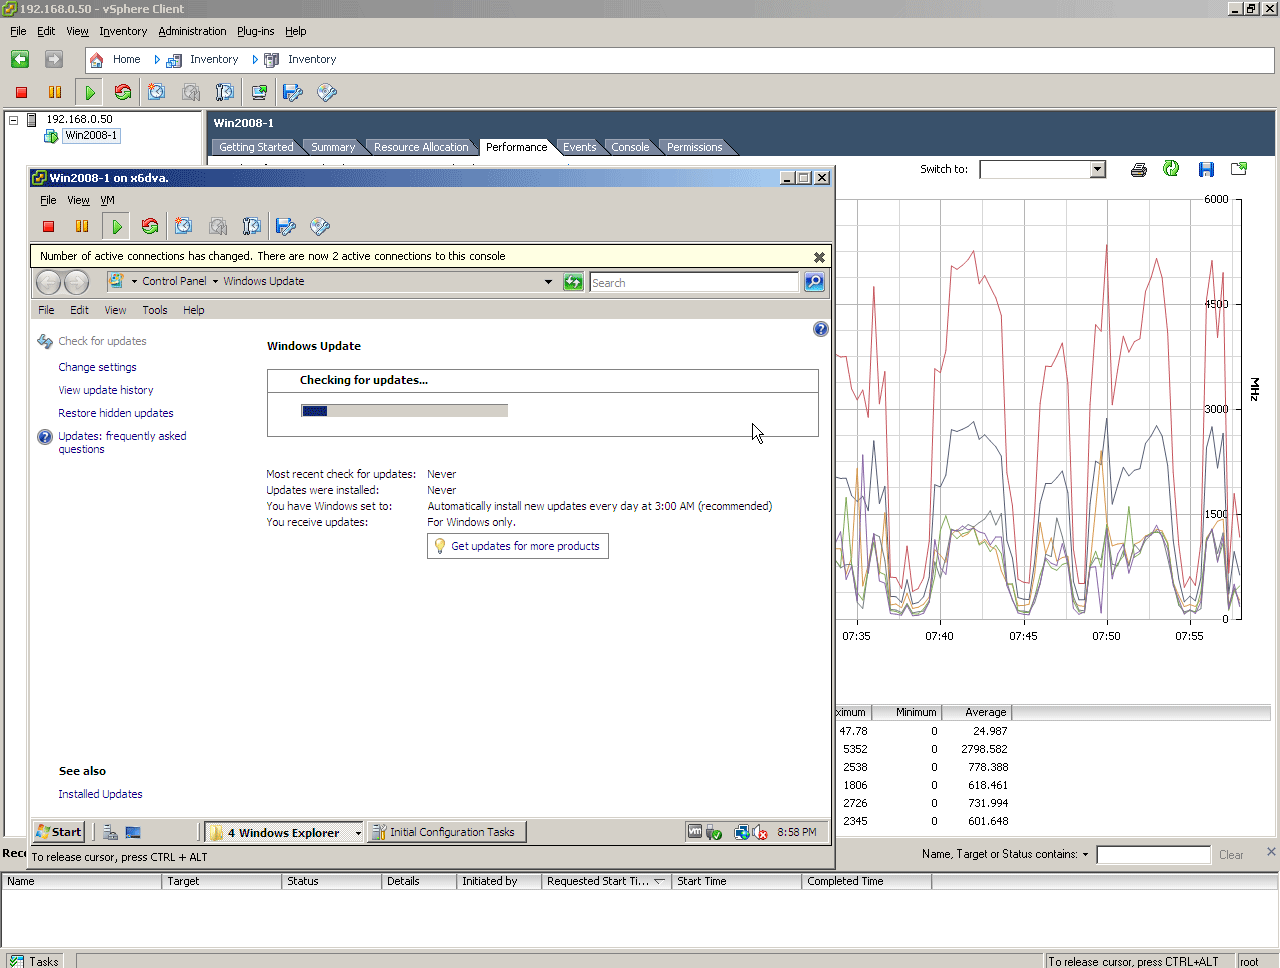
Task: Connect CD/DVD device in the console window toolbar
Action: click(x=320, y=226)
